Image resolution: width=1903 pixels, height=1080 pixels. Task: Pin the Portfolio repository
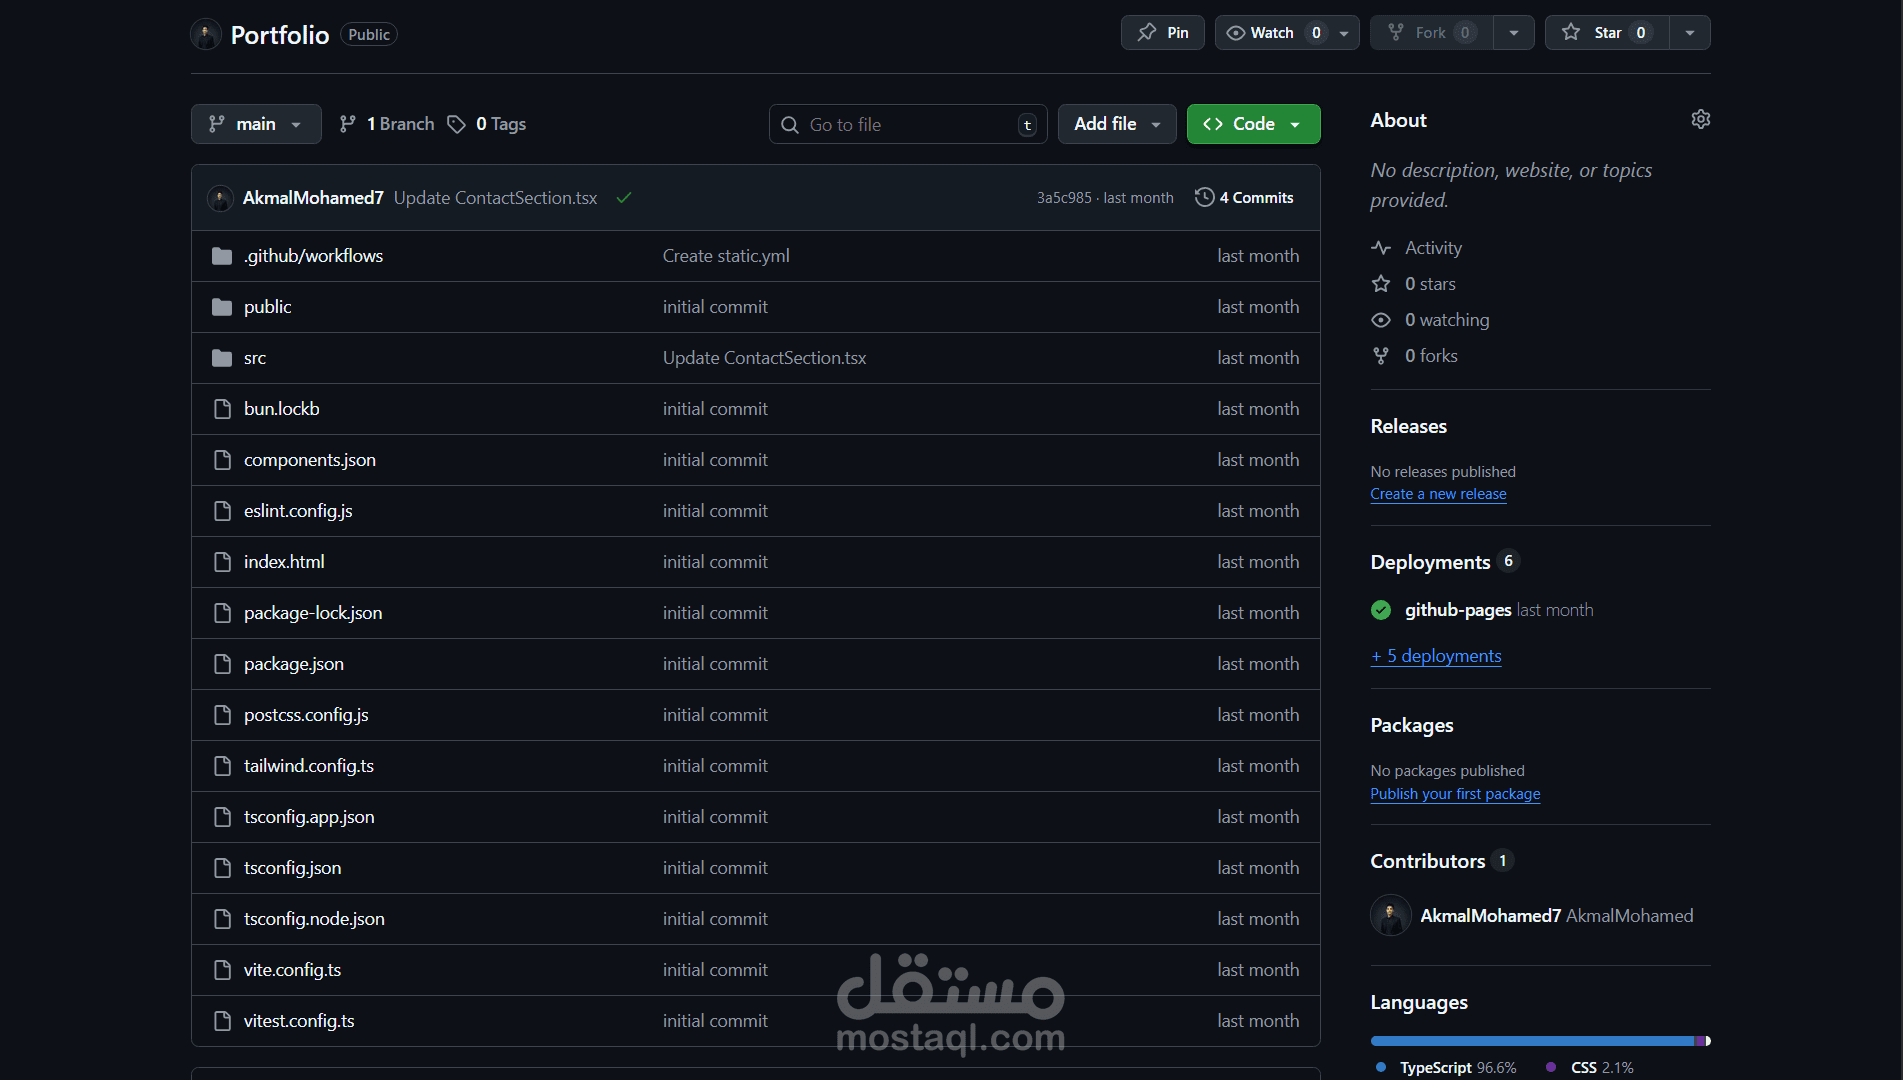pos(1163,33)
